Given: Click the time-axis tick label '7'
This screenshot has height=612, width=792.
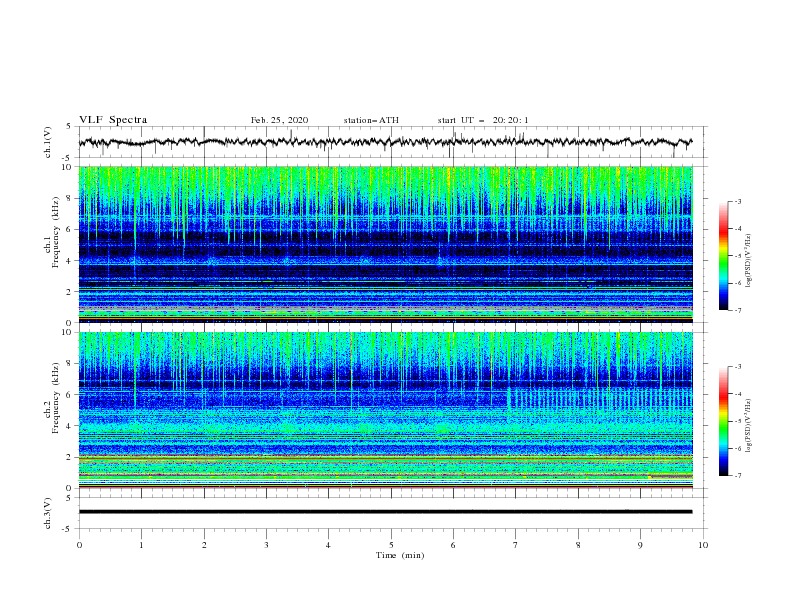Looking at the screenshot, I should (516, 545).
